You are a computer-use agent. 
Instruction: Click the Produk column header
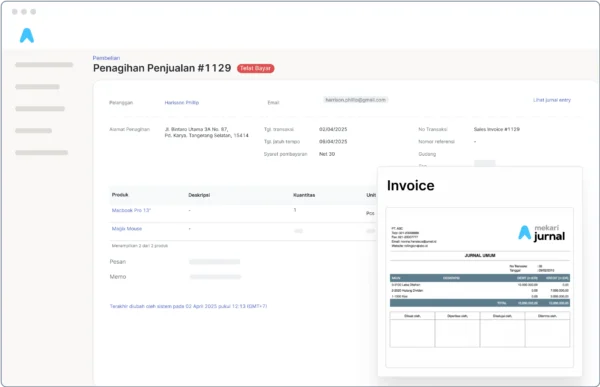pyautogui.click(x=120, y=195)
